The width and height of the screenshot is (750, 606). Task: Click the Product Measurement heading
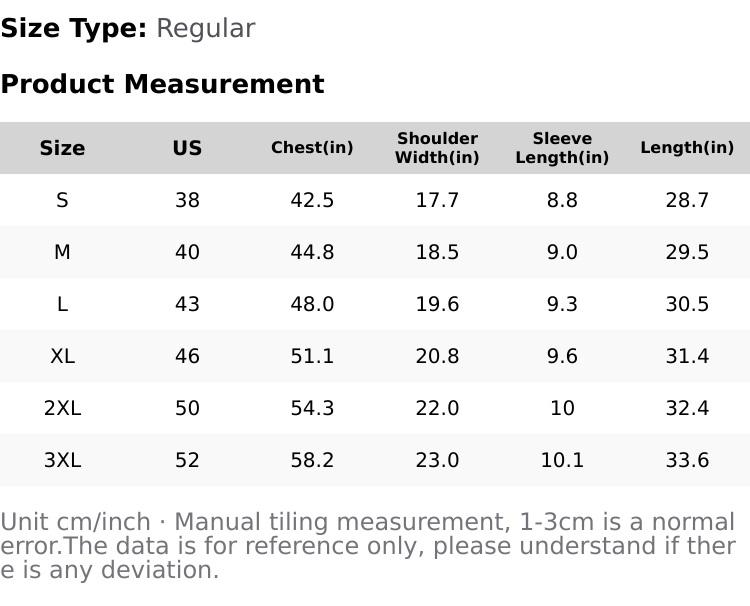(x=162, y=84)
